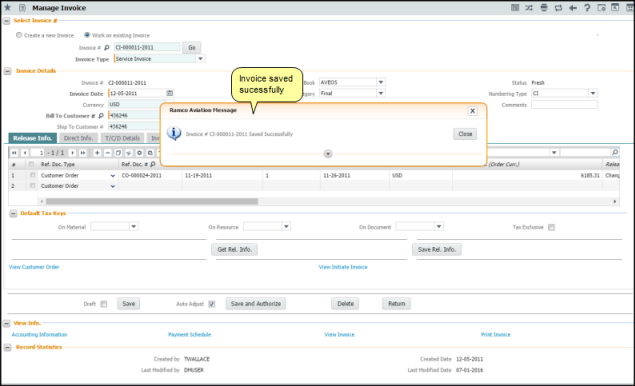Collapse the Record Statistics section
635x386 pixels.
[x=8, y=348]
